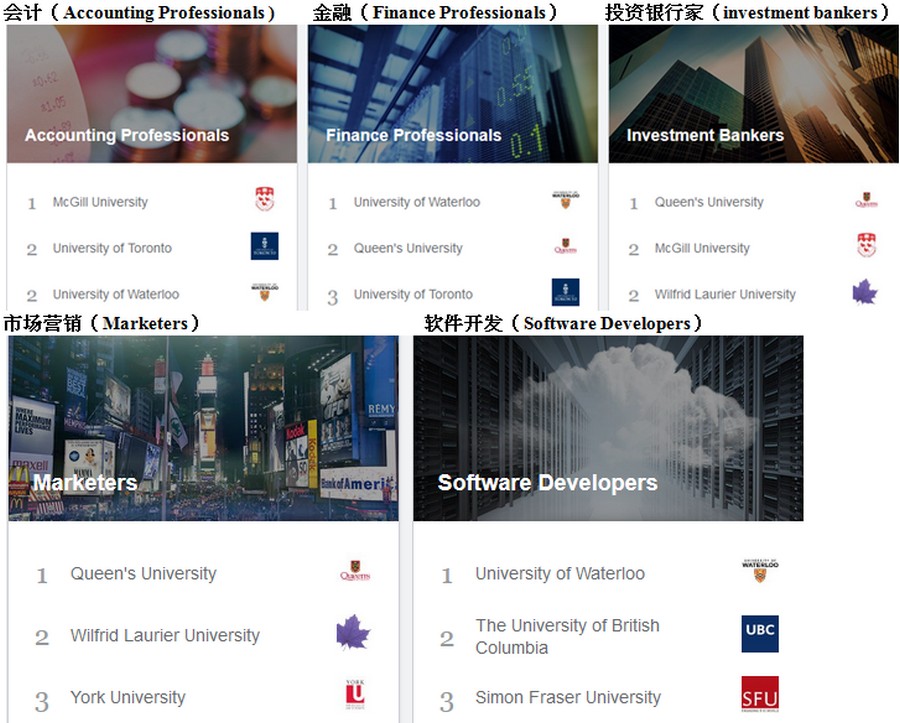The width and height of the screenshot is (900, 723).
Task: Open University of Waterloo under Accounting Professionals
Action: [116, 294]
